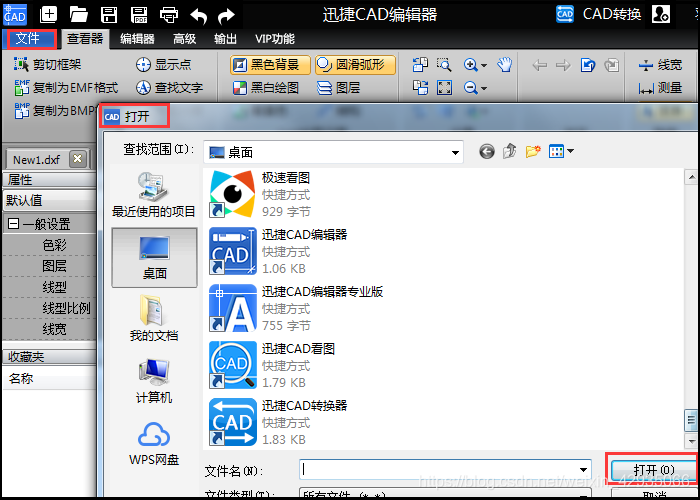Switch to the 编辑器 tab
Viewport: 700px width, 500px height.
[x=137, y=39]
